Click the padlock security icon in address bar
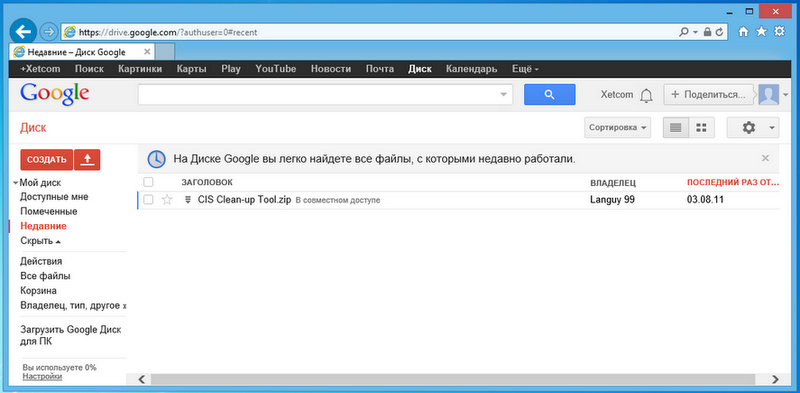Viewport: 800px width, 393px height. tap(708, 32)
